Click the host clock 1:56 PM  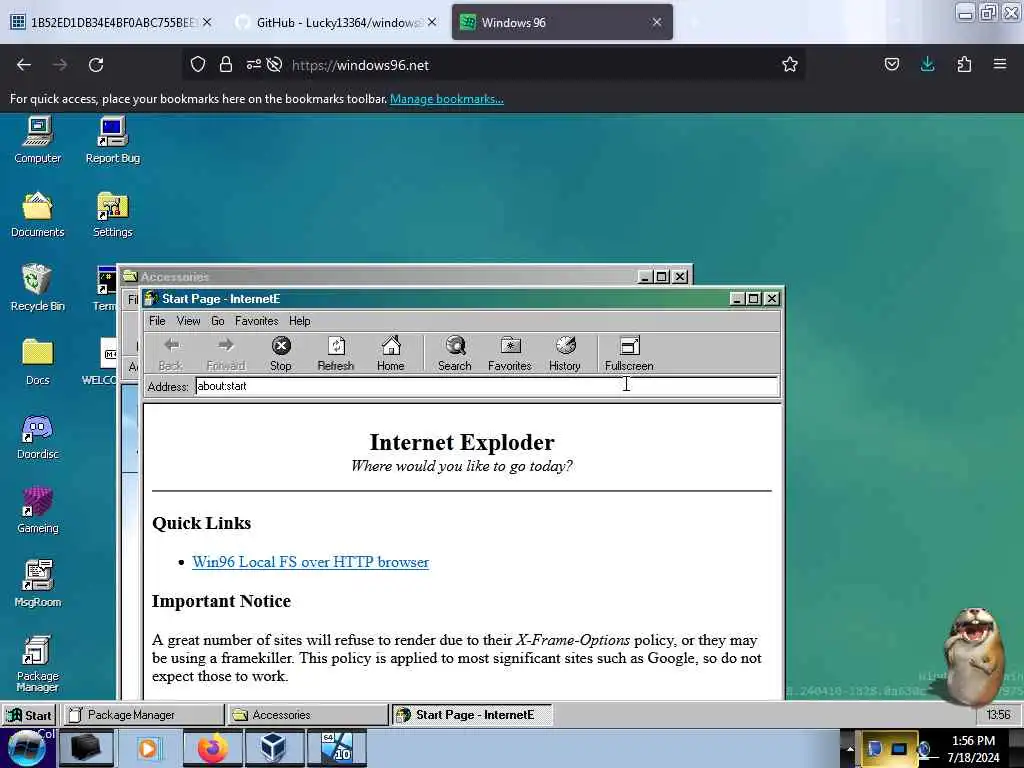pyautogui.click(x=973, y=741)
